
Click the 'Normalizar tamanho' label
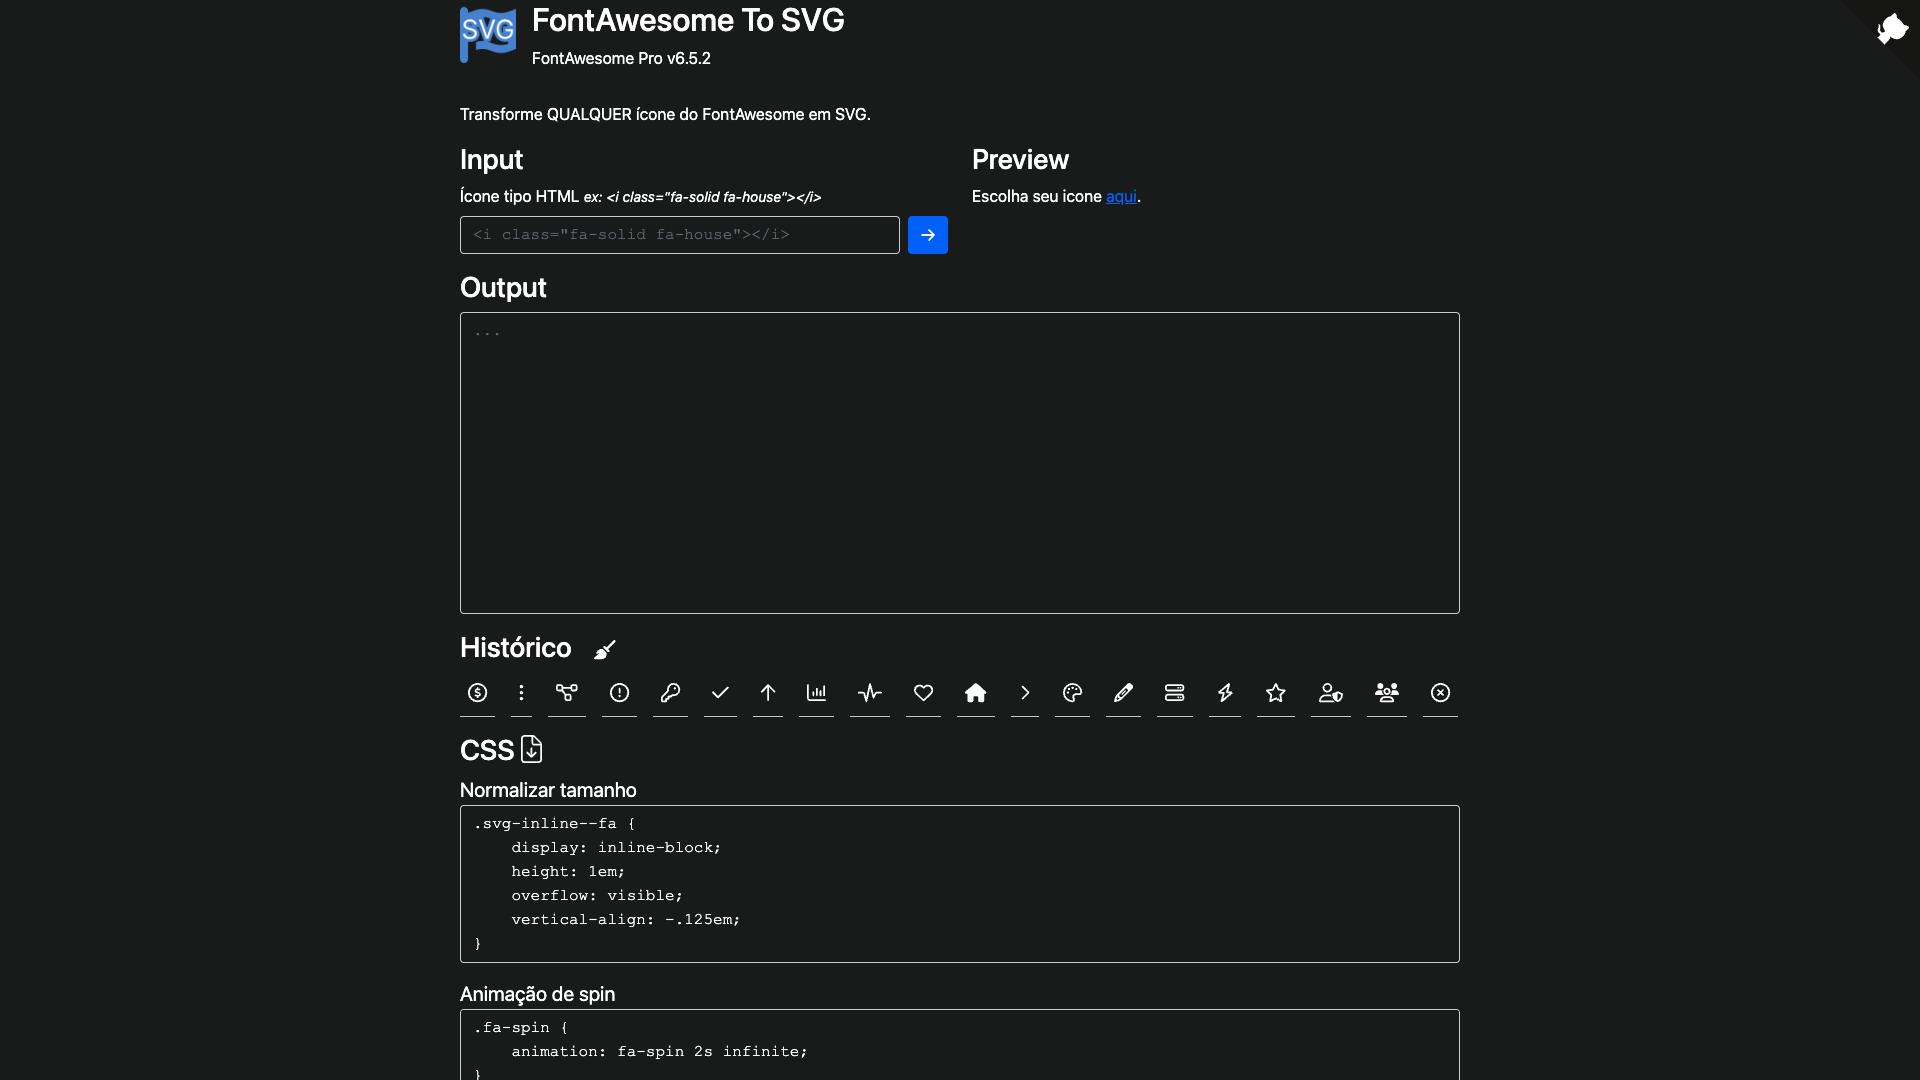click(548, 791)
